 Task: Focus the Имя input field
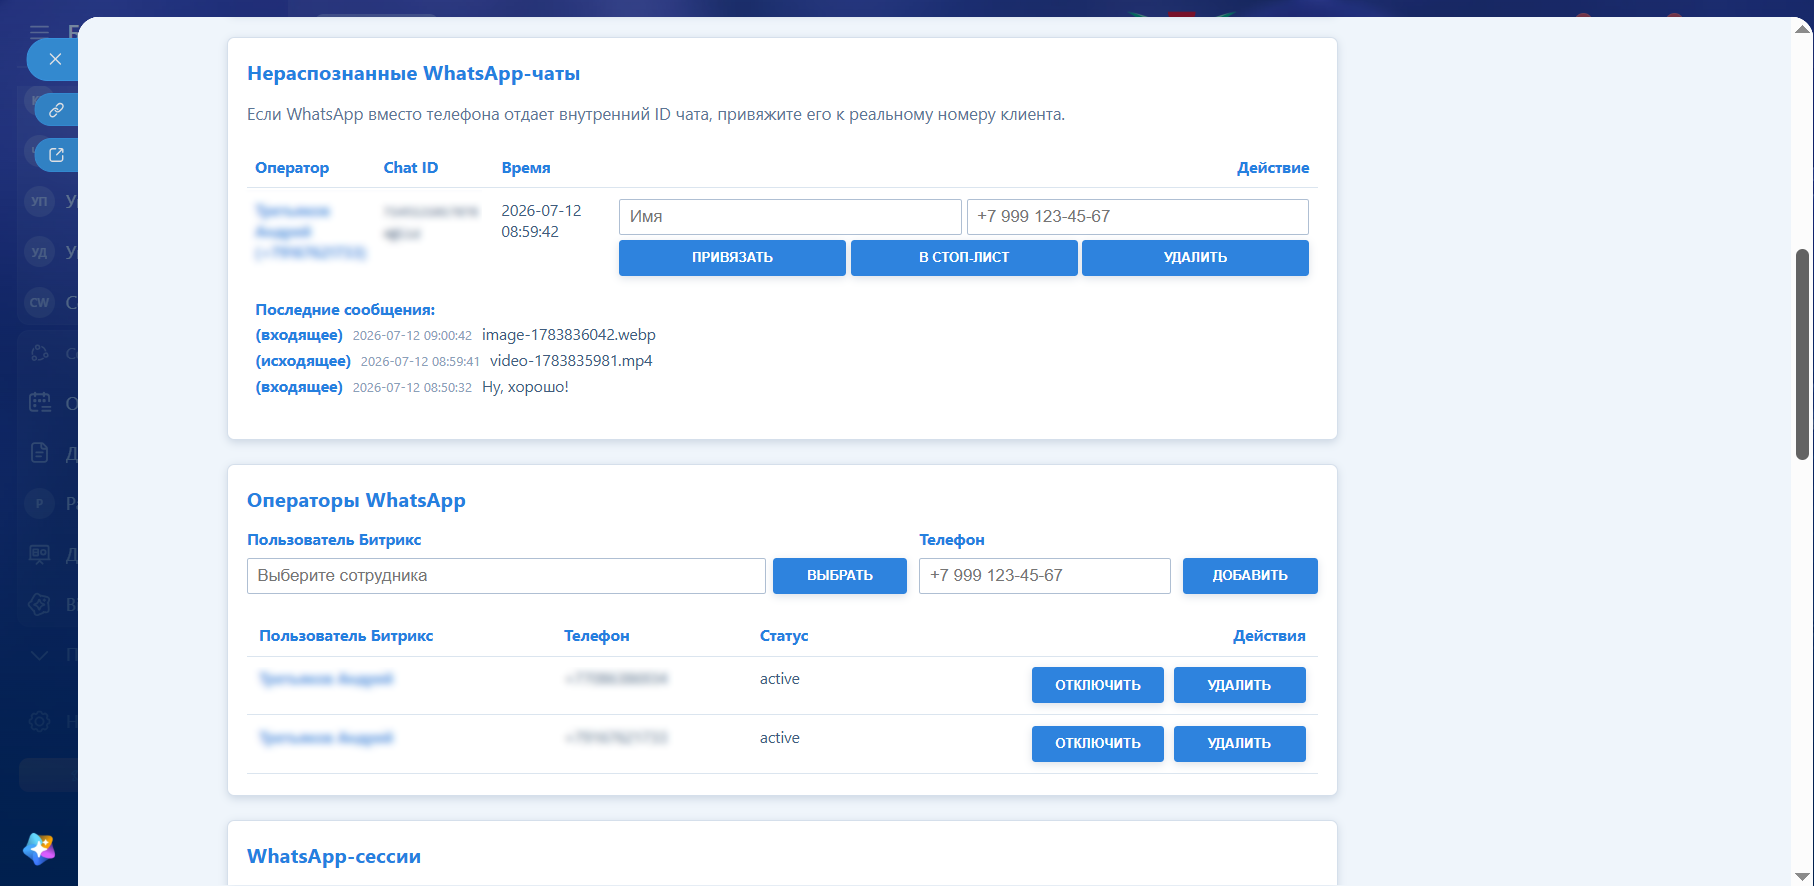790,217
